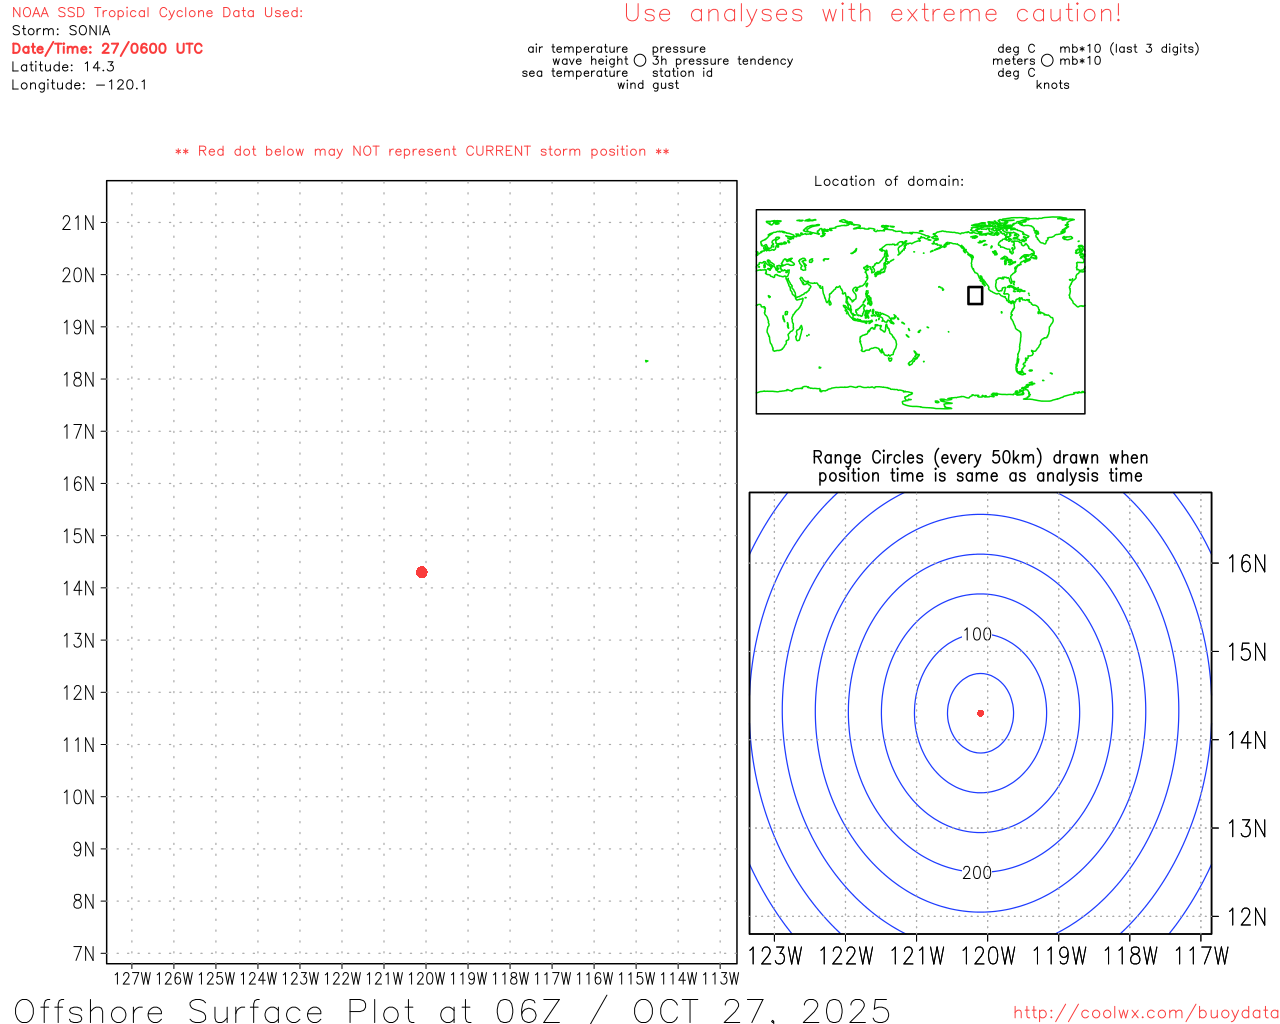Click the black domain box on world map
This screenshot has width=1280, height=1024.
pyautogui.click(x=975, y=295)
